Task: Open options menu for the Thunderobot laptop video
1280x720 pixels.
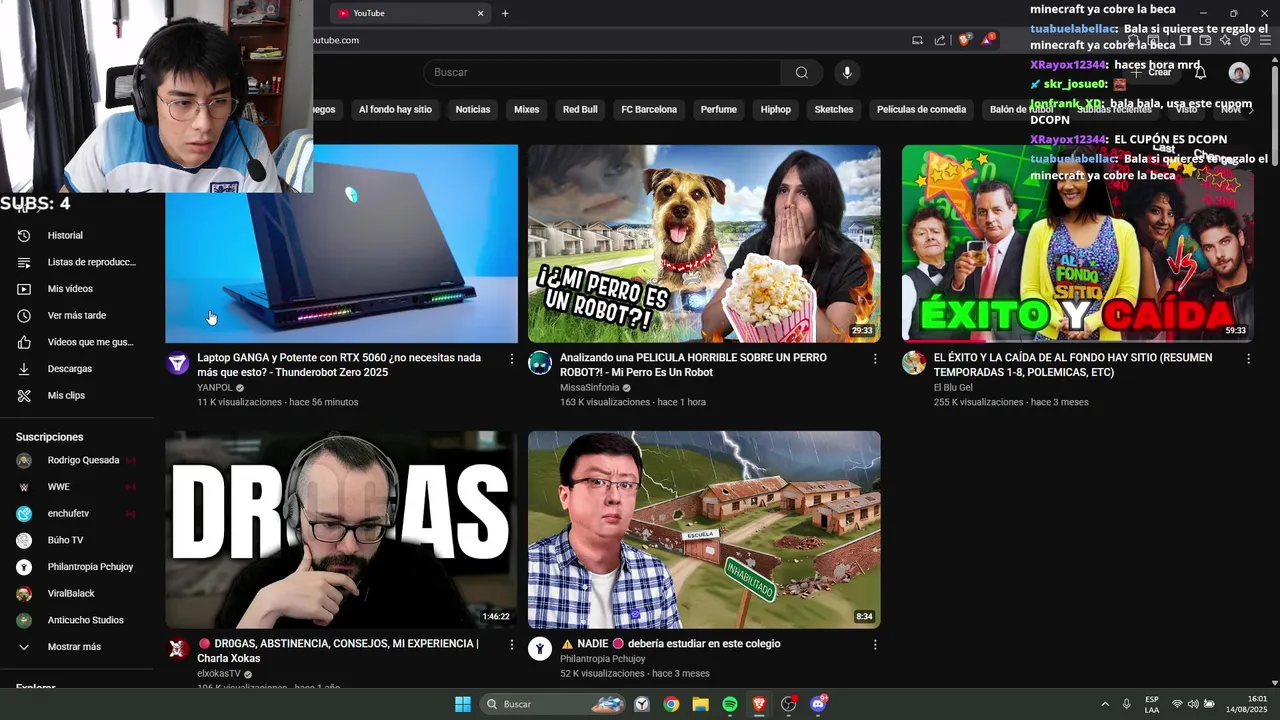Action: point(512,358)
